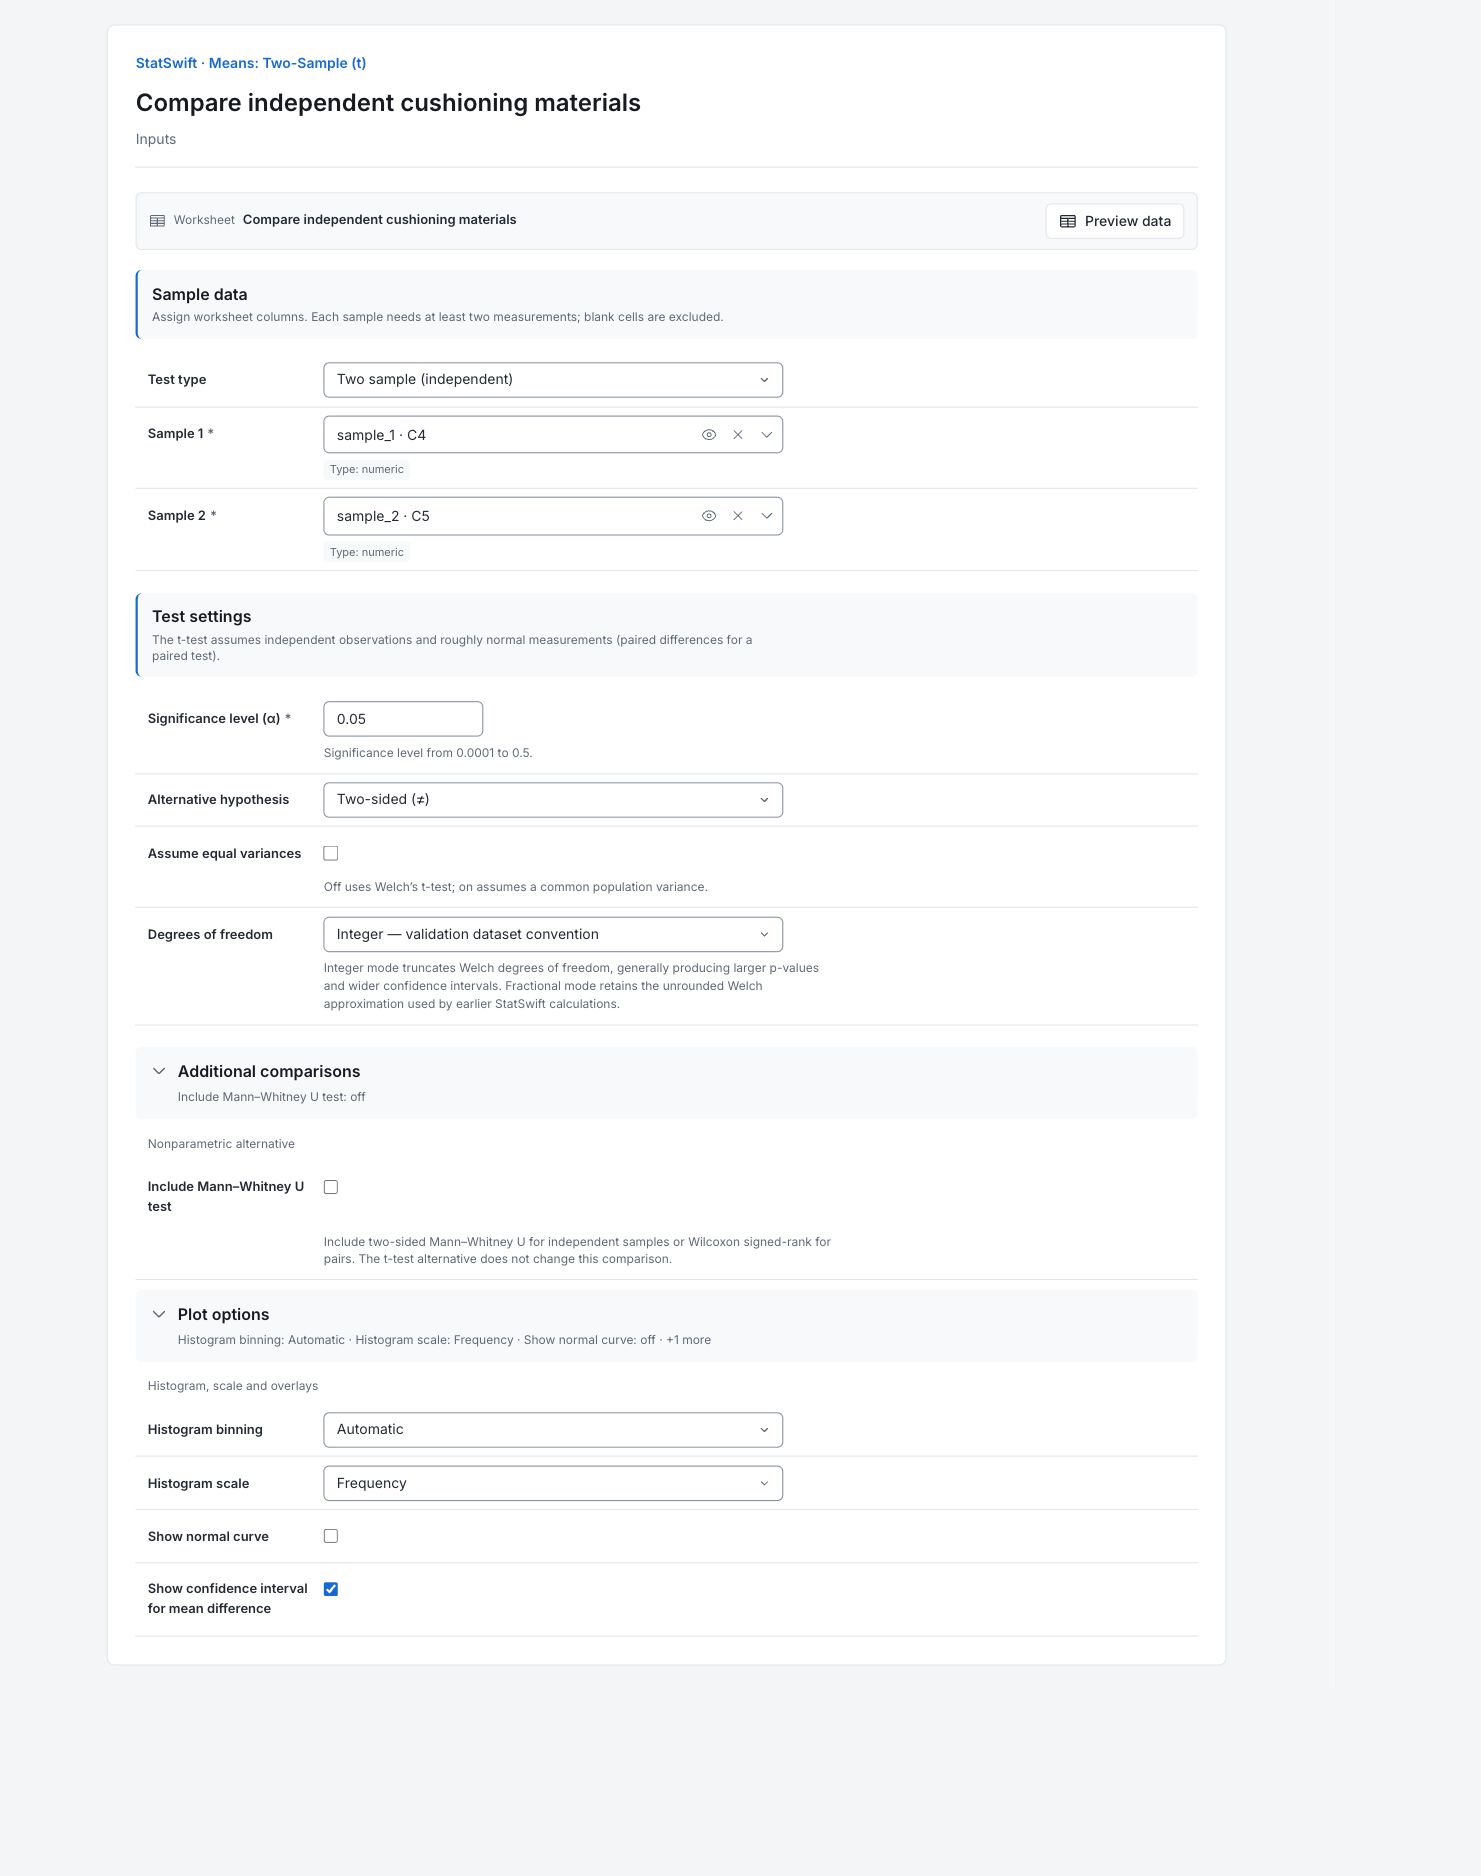The width and height of the screenshot is (1481, 1876).
Task: Click the StatSwift Means: Two-Sample (t) breadcrumb
Action: [251, 63]
